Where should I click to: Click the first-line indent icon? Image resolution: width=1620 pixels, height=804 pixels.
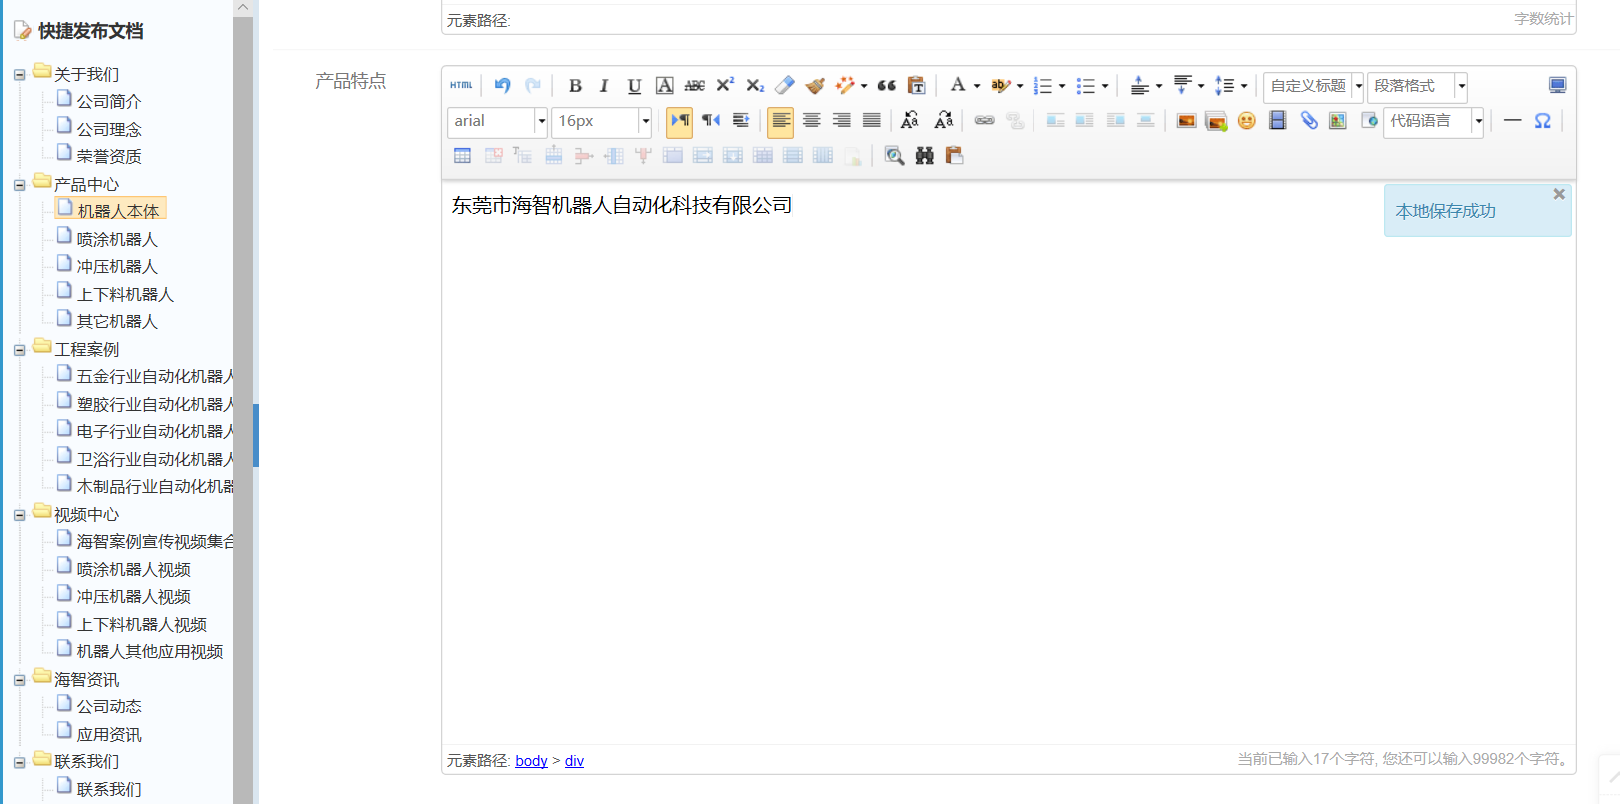pyautogui.click(x=741, y=121)
